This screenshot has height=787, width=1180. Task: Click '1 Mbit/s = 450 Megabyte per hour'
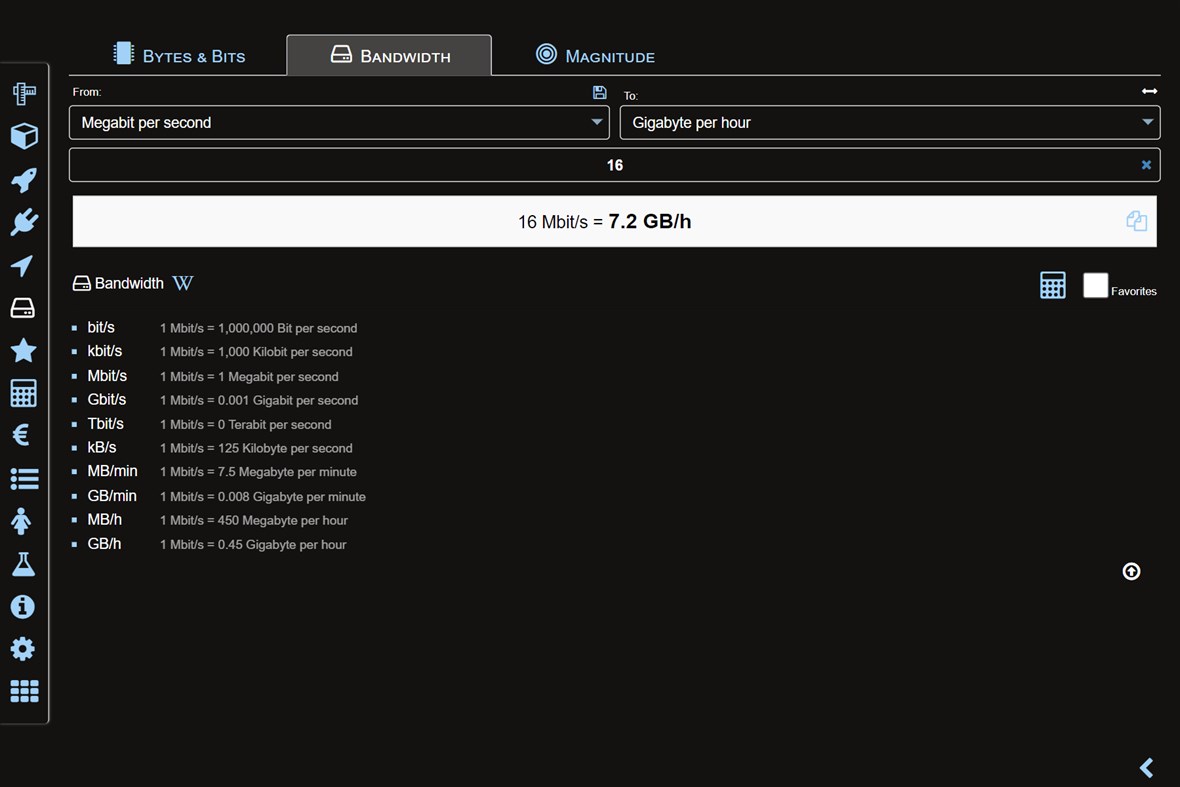(254, 521)
